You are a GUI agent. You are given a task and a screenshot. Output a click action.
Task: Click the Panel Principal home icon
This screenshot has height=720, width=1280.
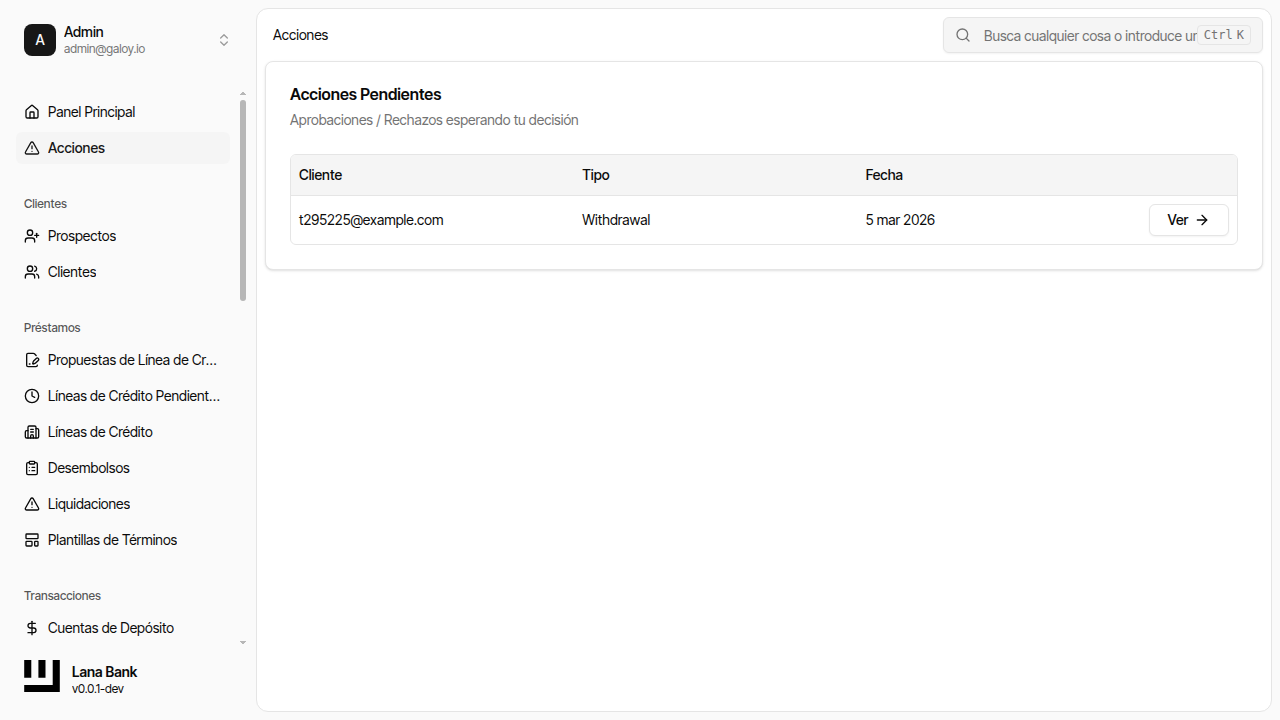[x=32, y=112]
